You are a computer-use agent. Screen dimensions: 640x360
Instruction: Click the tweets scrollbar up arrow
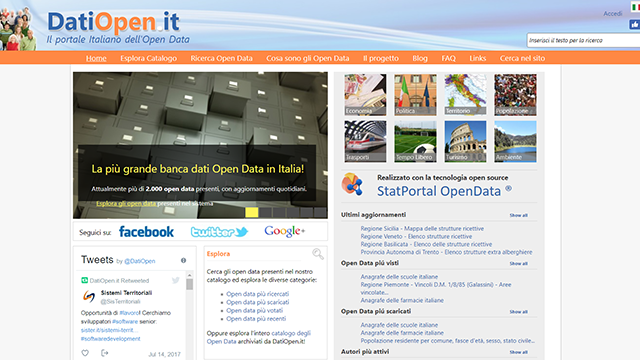[x=189, y=276]
